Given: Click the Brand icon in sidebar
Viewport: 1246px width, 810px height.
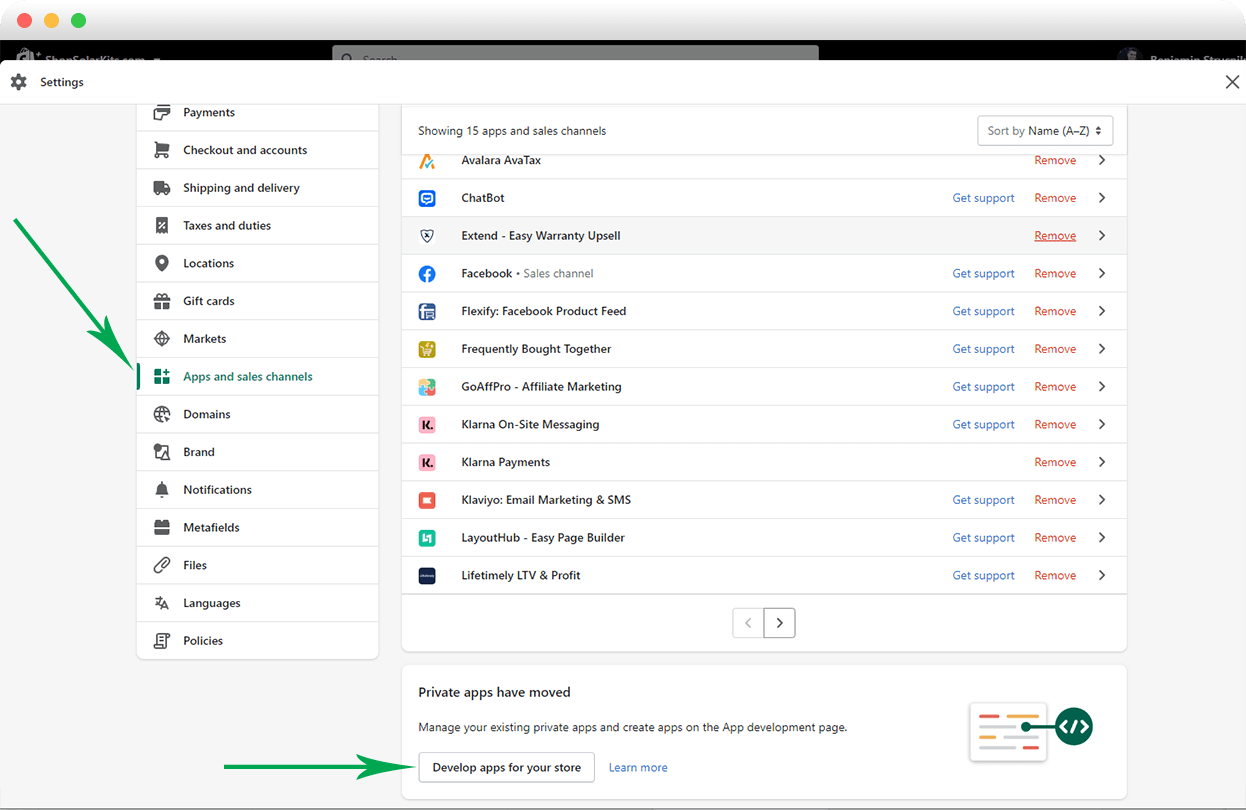Looking at the screenshot, I should (162, 452).
